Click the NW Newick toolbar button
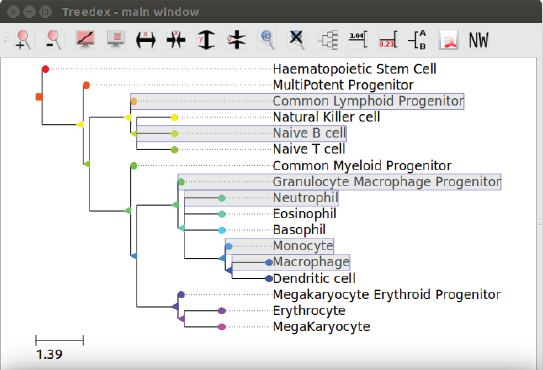The width and height of the screenshot is (543, 370). [479, 39]
